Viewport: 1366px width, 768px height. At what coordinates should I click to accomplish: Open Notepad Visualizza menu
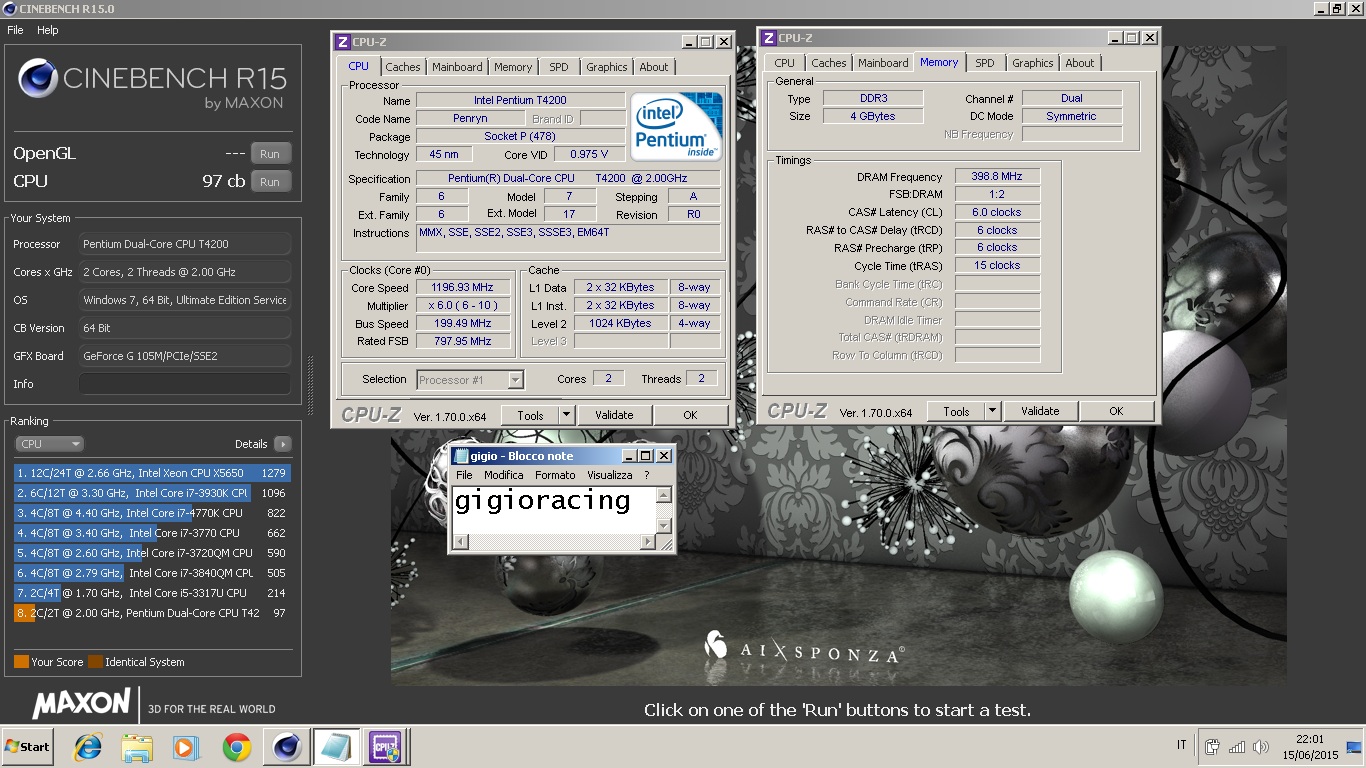610,475
